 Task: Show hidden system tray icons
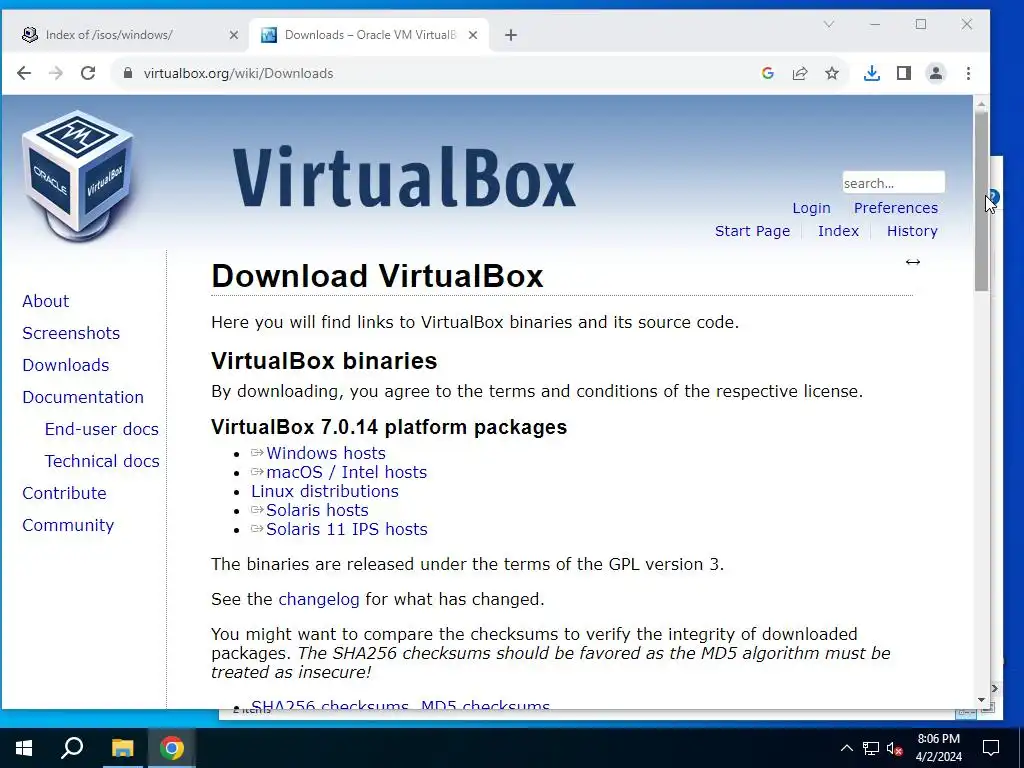846,748
